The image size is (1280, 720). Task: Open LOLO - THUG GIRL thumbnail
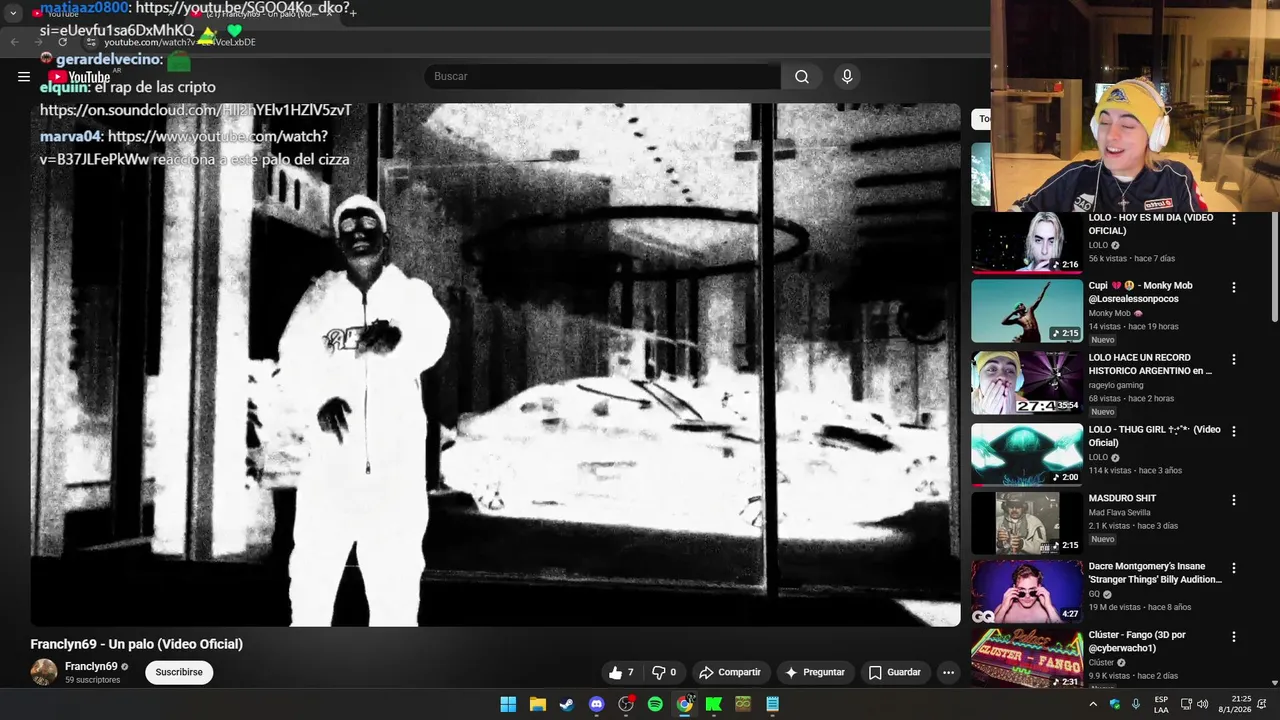(1027, 455)
